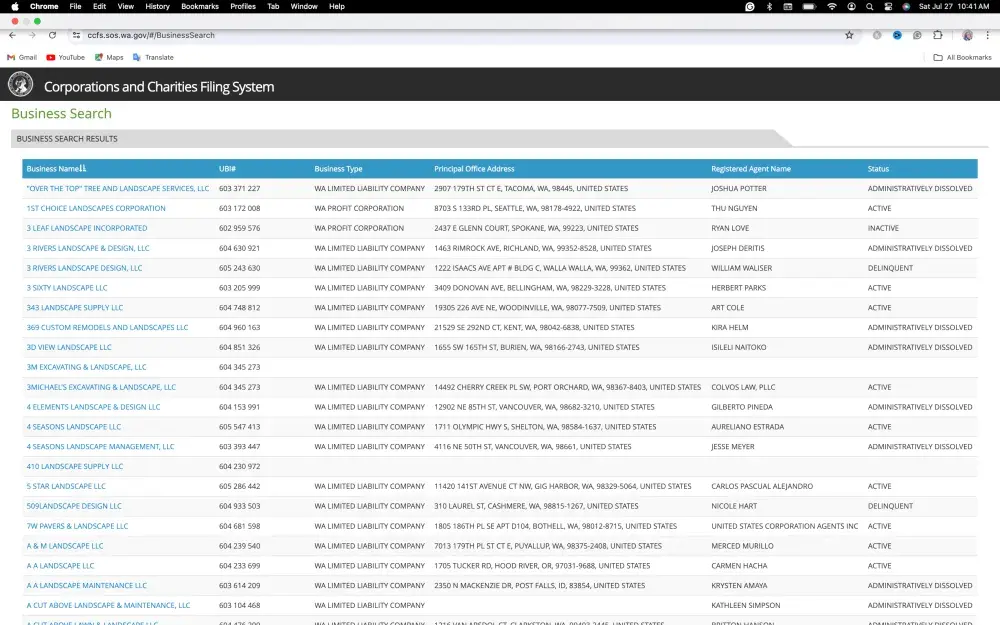The height and width of the screenshot is (625, 1000).
Task: Open the Translate bookmark
Action: pyautogui.click(x=153, y=57)
